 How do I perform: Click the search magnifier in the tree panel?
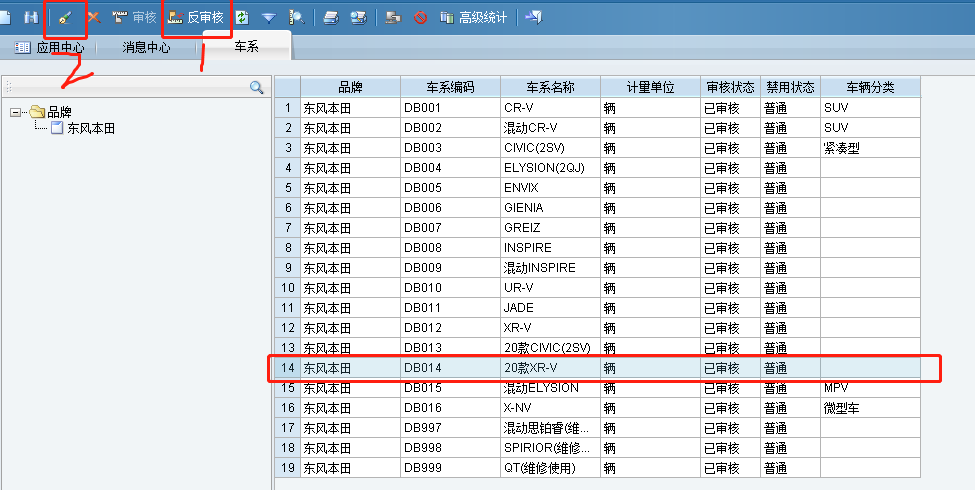point(257,88)
